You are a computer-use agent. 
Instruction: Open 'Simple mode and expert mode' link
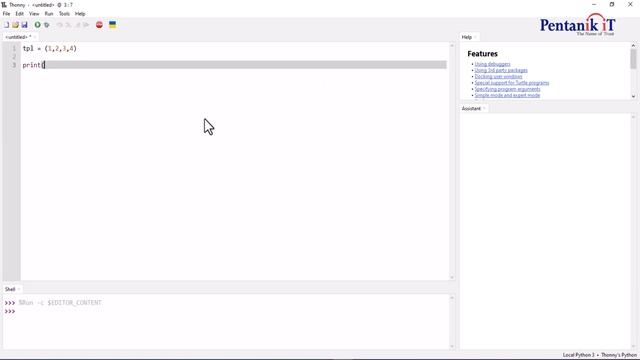click(x=507, y=95)
